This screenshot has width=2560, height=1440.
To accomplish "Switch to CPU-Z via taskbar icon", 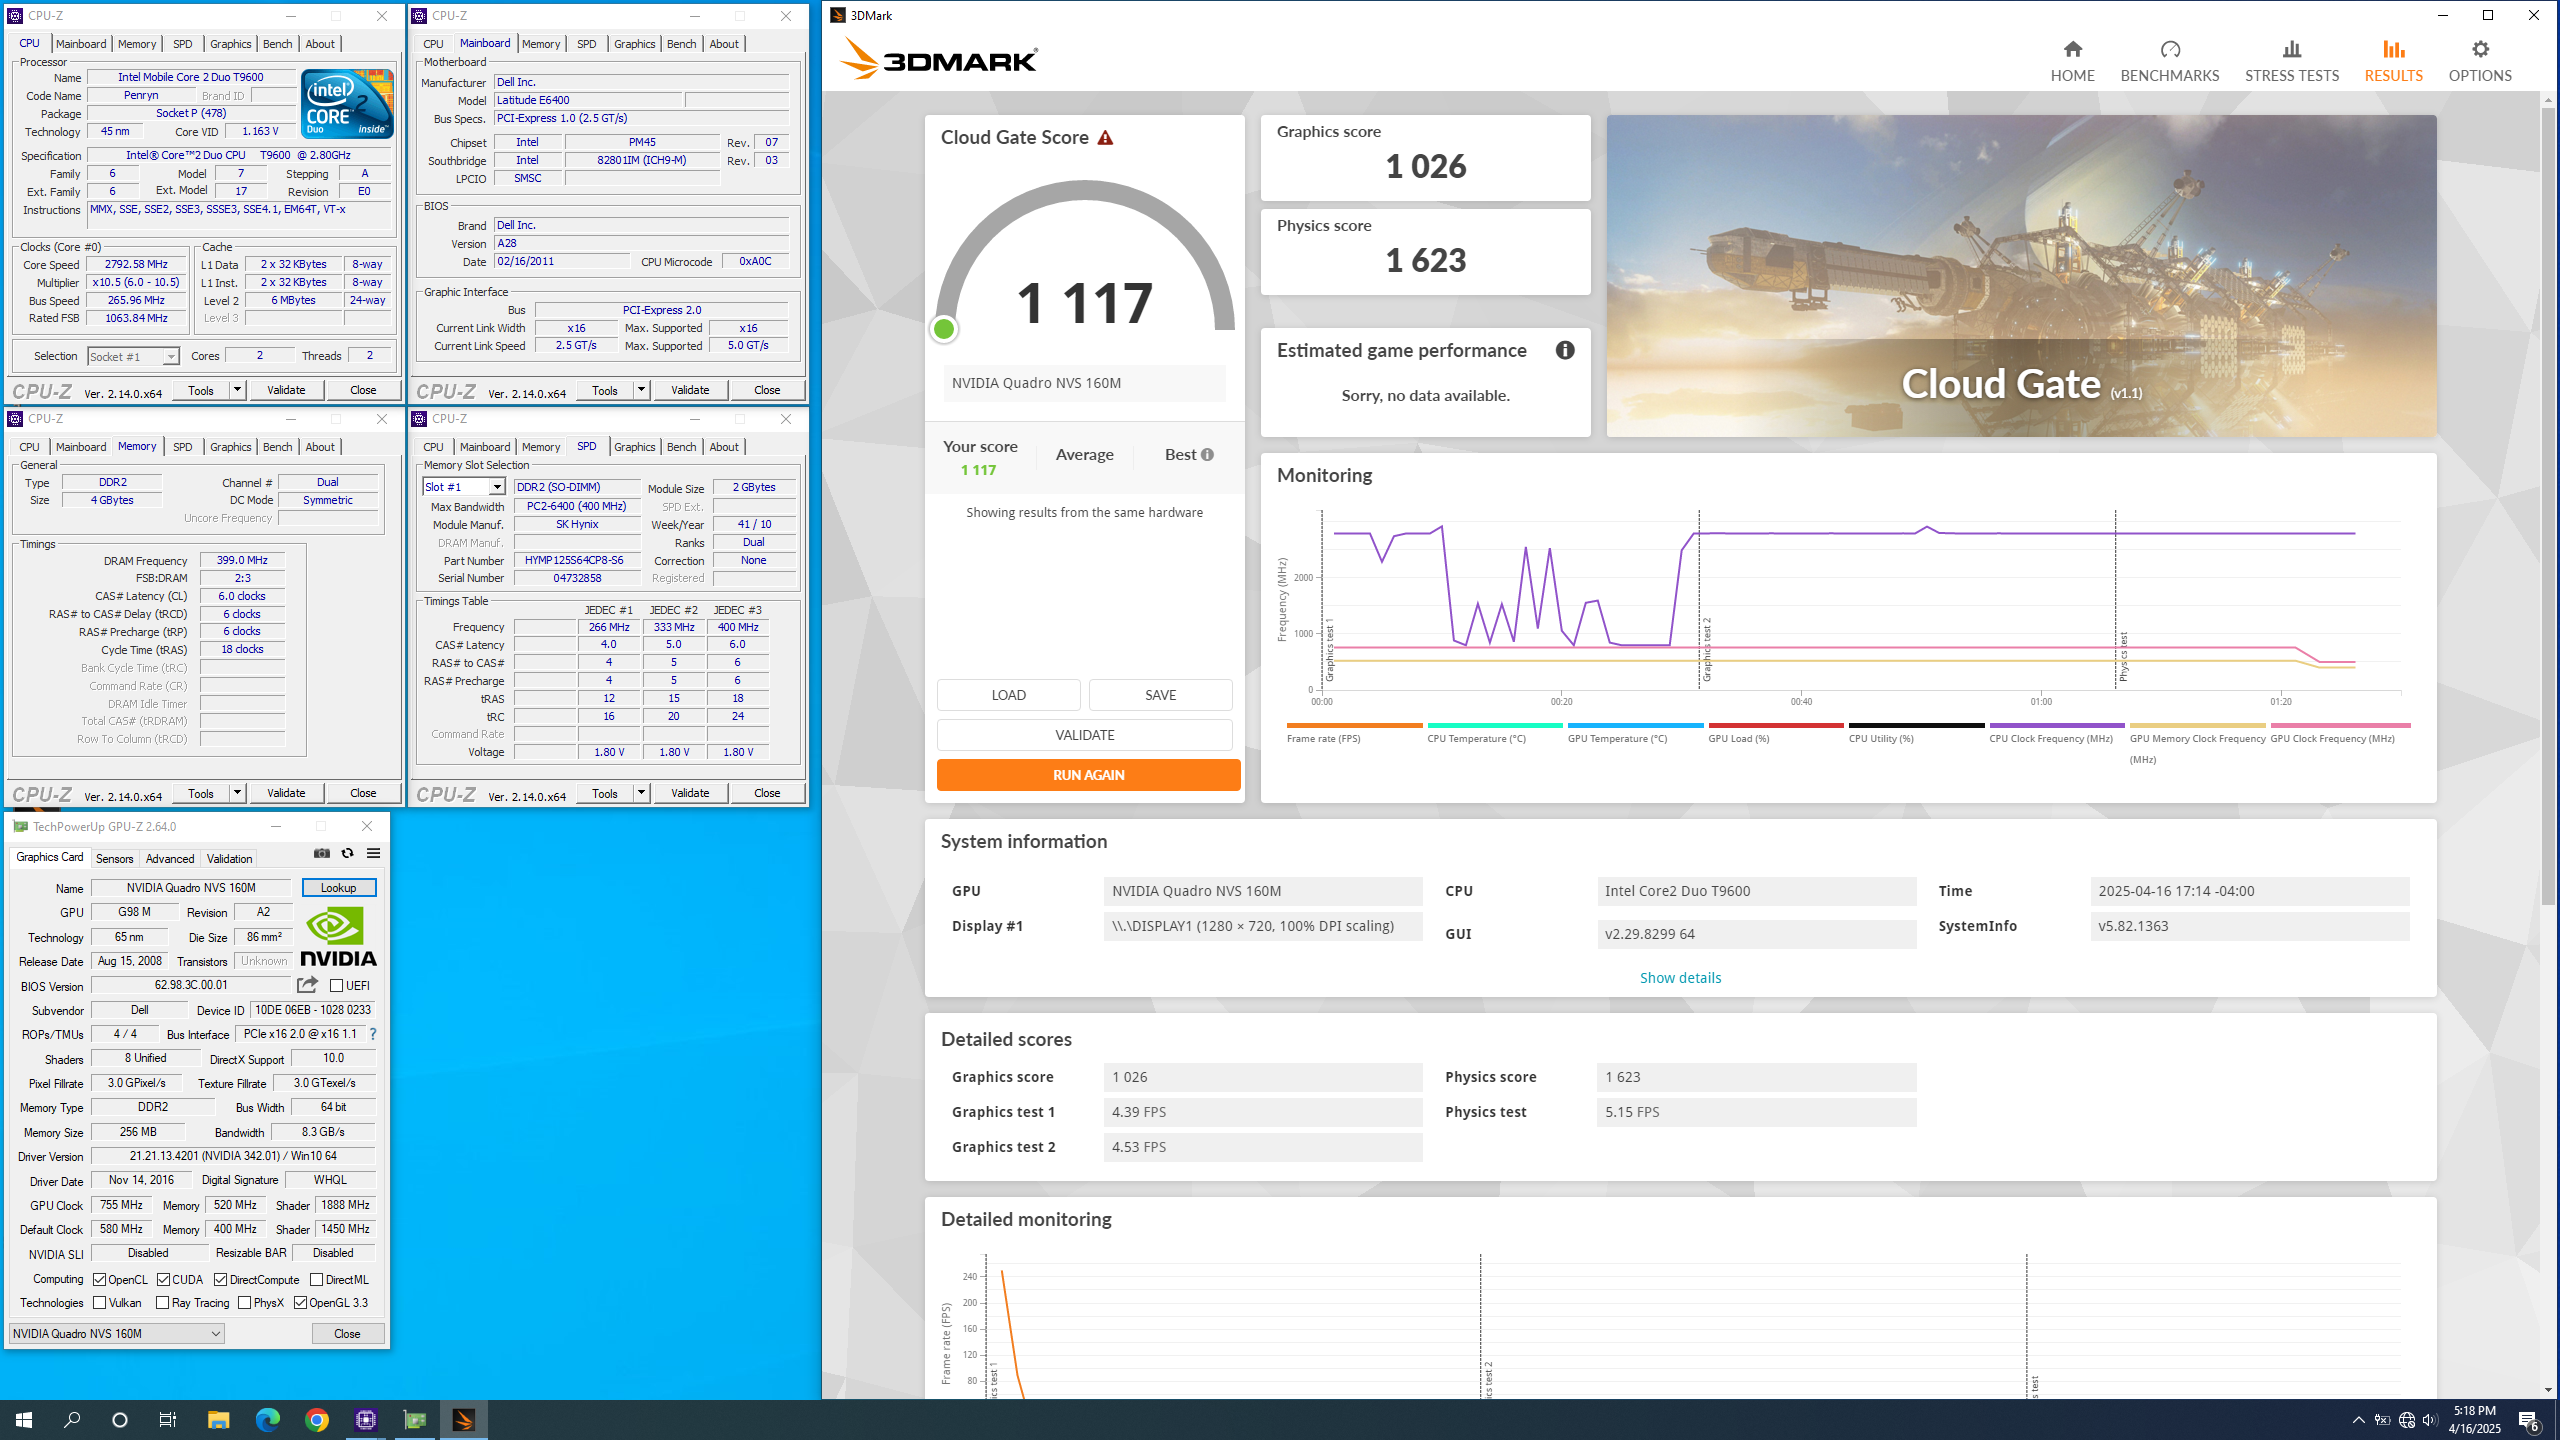I will (x=365, y=1420).
